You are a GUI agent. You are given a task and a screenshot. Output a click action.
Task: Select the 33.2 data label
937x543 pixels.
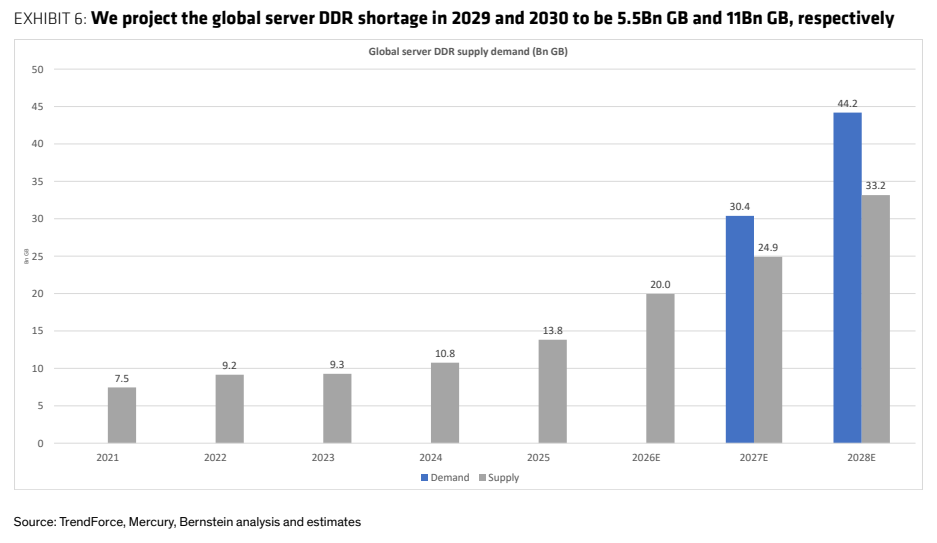coord(875,186)
